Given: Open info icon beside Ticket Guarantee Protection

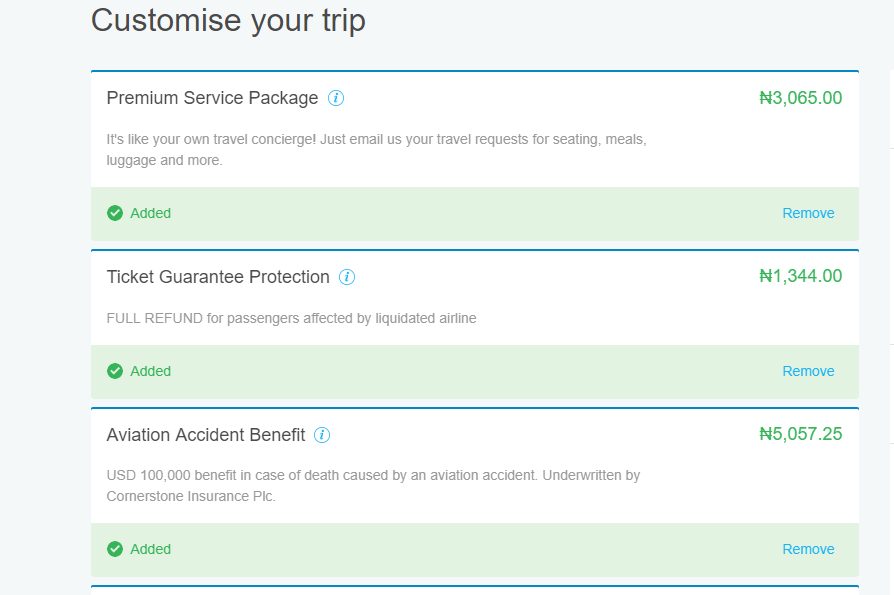Looking at the screenshot, I should point(347,277).
